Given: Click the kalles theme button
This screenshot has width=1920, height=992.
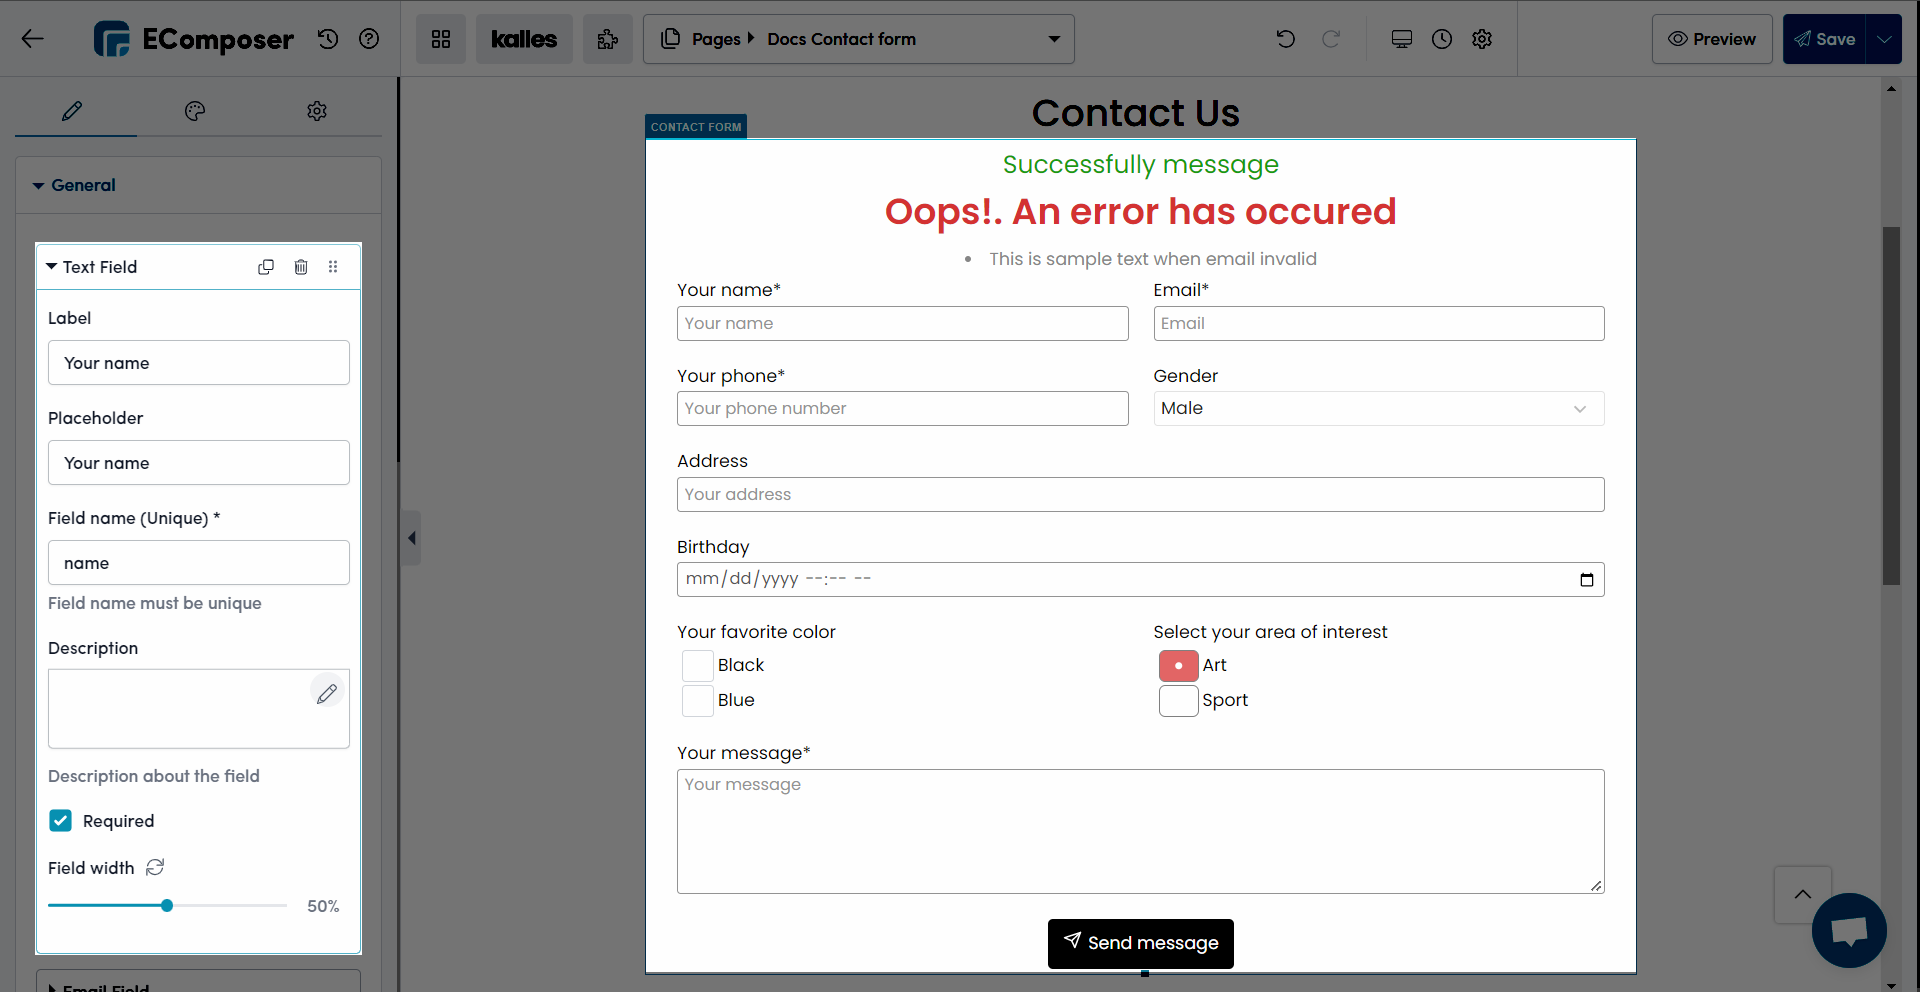Looking at the screenshot, I should coord(524,39).
